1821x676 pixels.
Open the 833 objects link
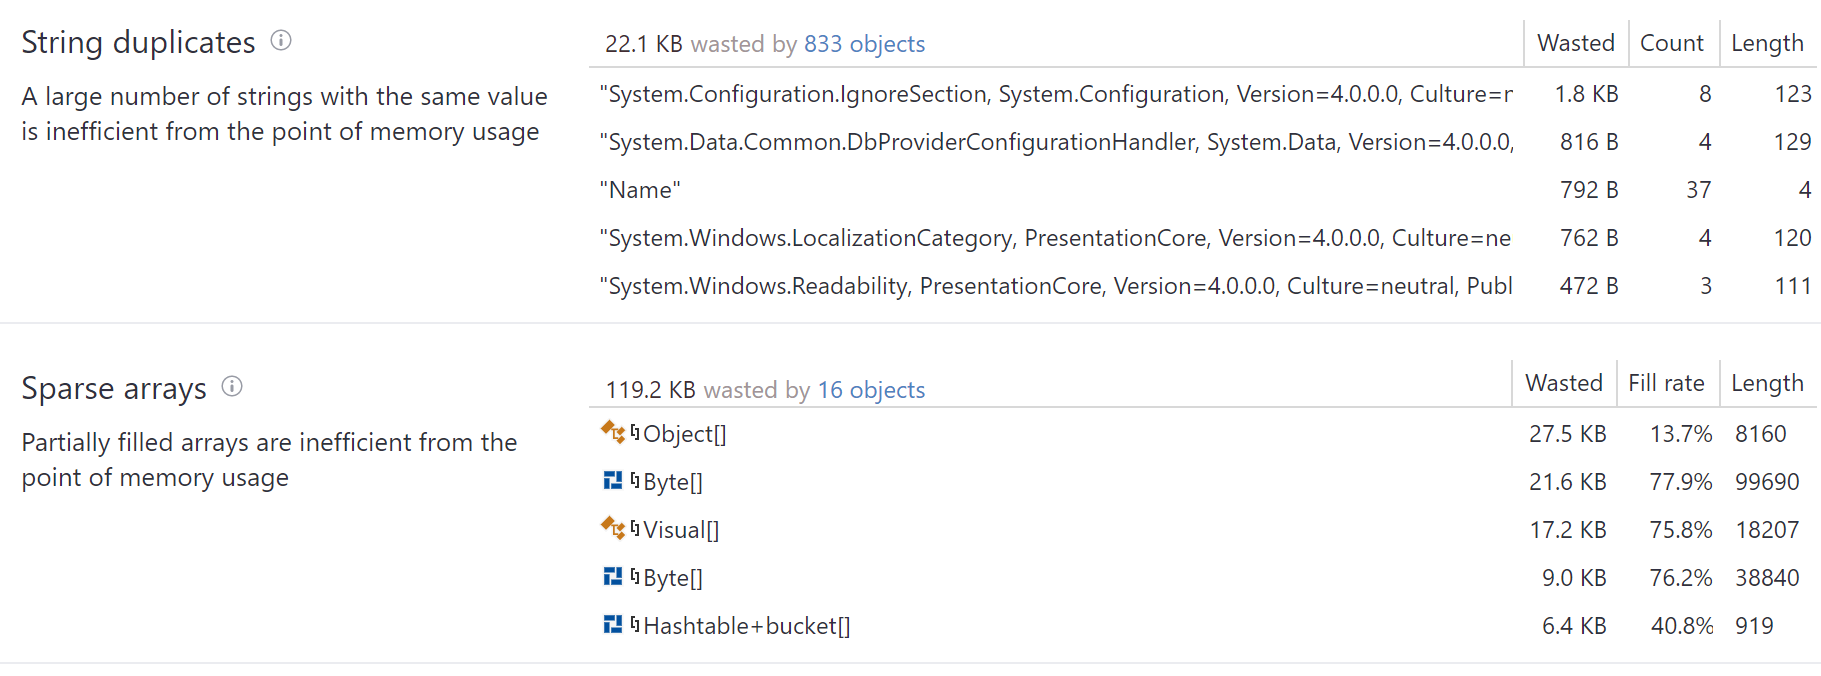point(864,44)
